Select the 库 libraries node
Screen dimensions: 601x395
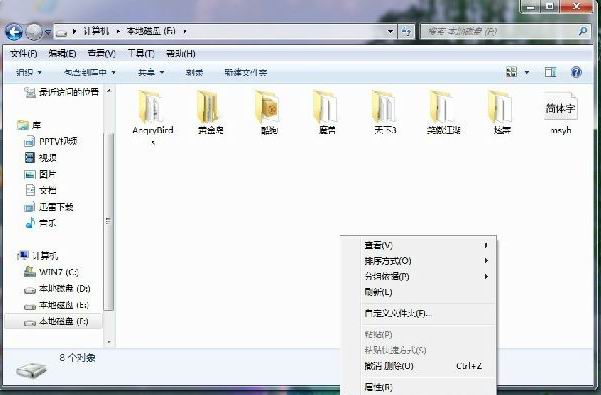[29, 125]
